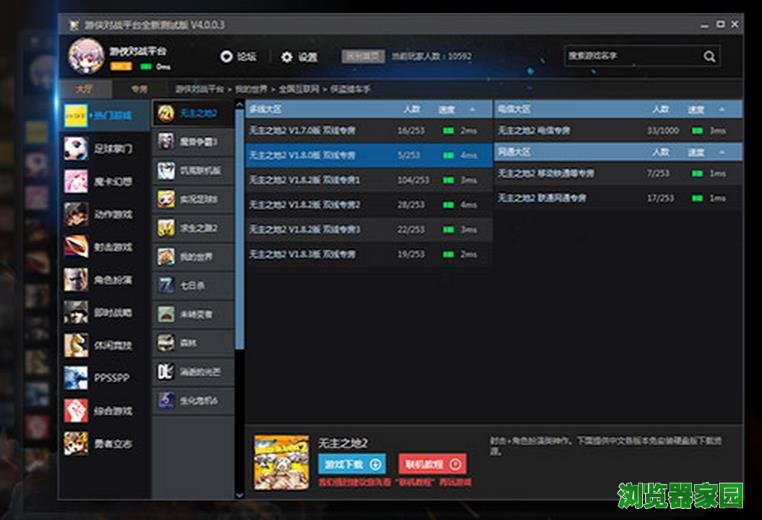
Task: Click the user avatar picture
Action: pos(86,55)
